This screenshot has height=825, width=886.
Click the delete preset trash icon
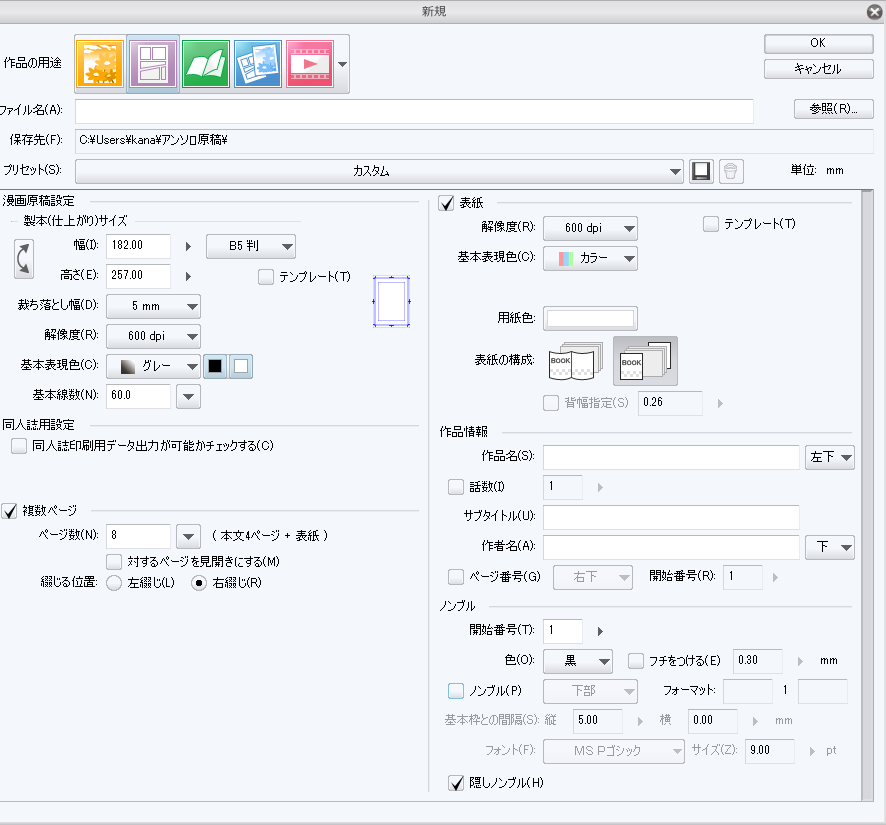coord(731,171)
